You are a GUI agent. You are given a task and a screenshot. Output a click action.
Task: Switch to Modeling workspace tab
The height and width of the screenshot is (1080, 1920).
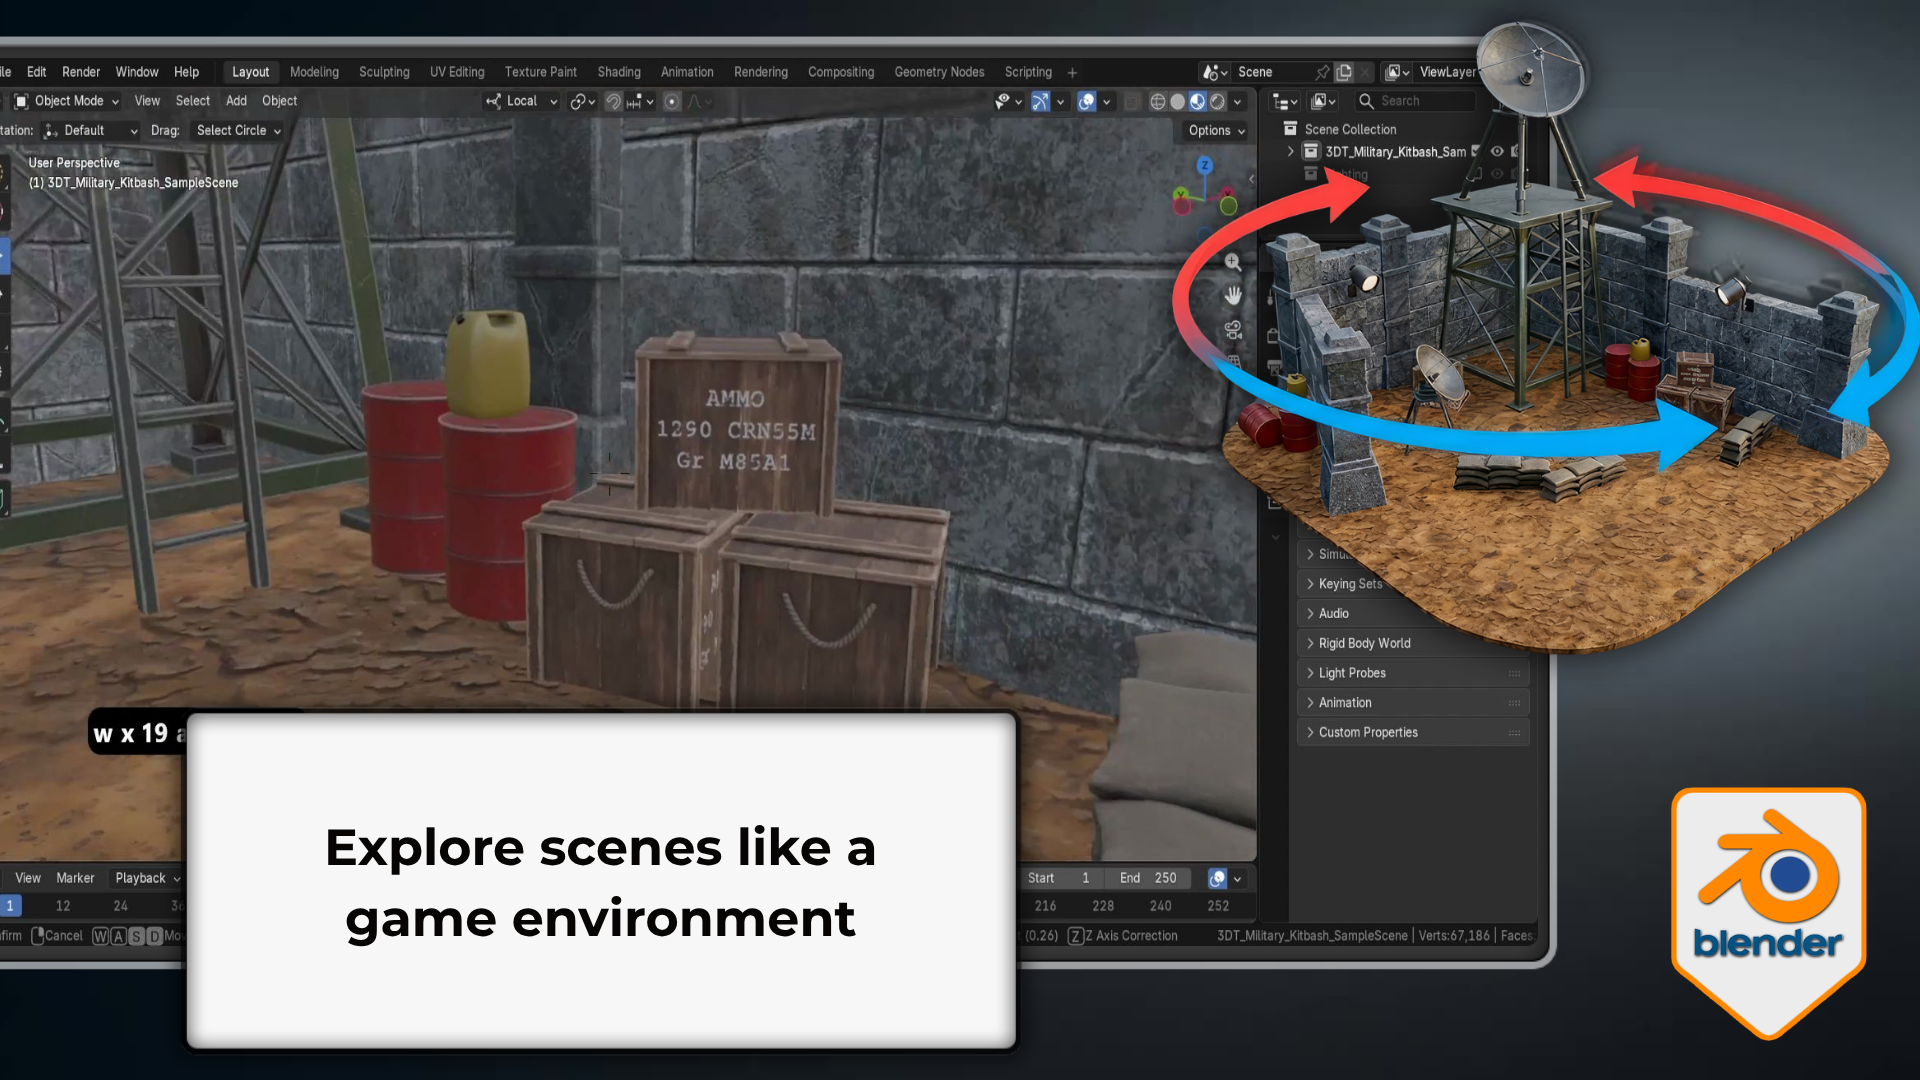(314, 72)
